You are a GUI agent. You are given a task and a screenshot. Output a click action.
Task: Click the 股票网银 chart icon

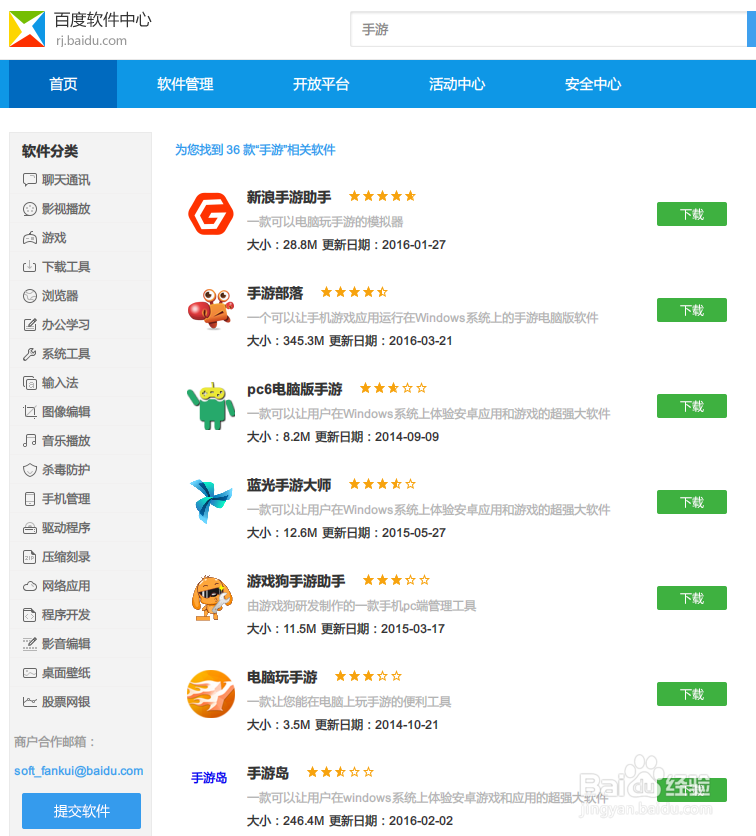(x=30, y=702)
